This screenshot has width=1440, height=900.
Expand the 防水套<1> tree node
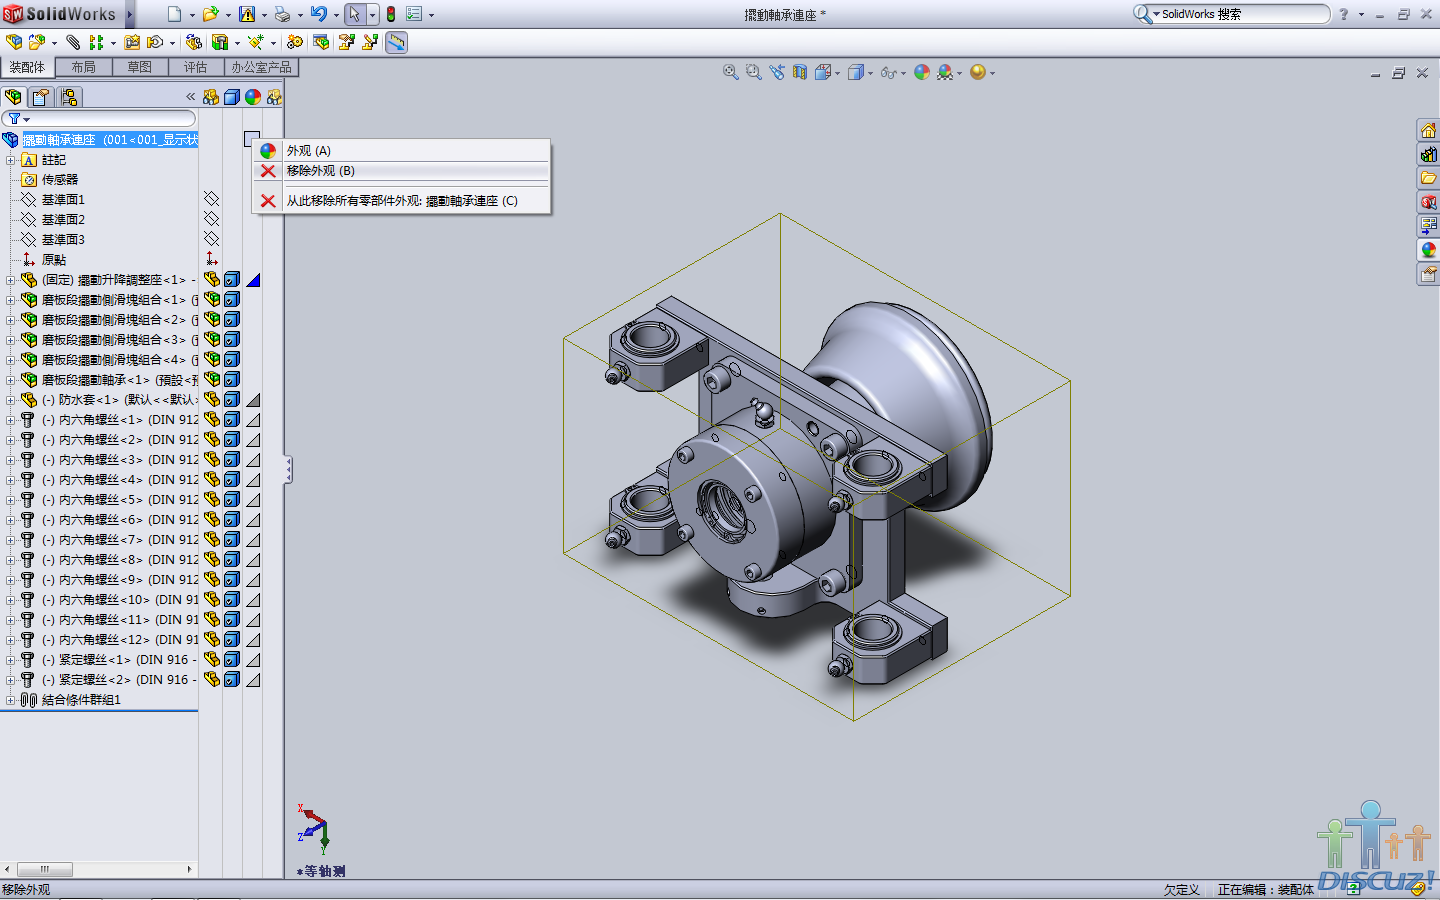10,400
